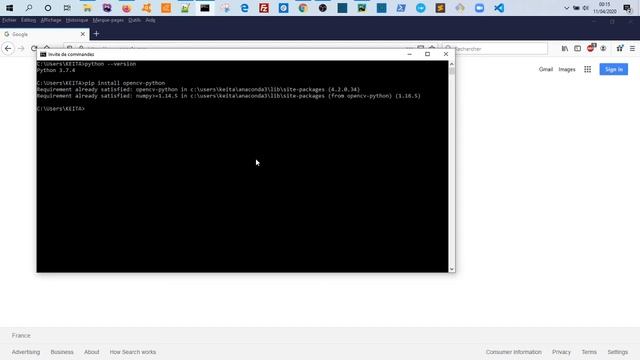Open the clock showing 00:15

point(604,8)
